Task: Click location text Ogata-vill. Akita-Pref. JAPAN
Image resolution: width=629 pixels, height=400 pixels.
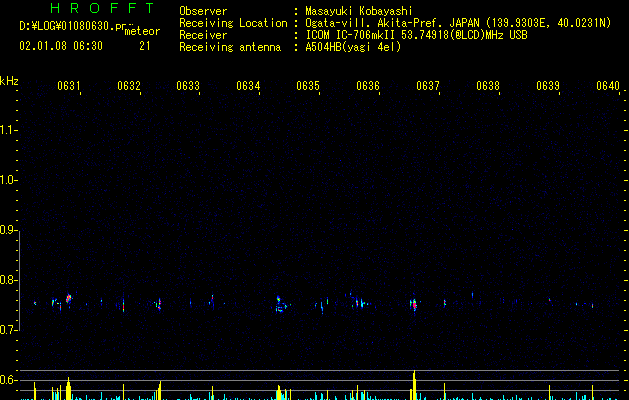Action: 392,23
